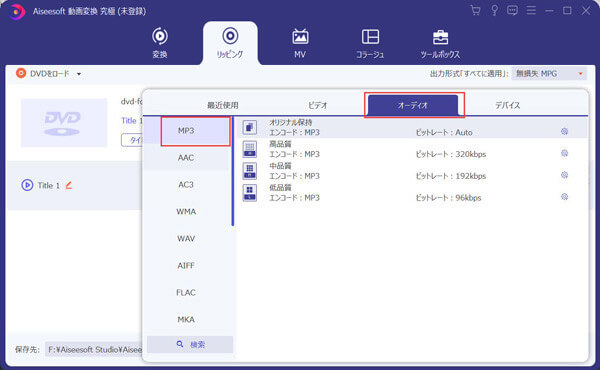Open settings gear for オリジナル保持 preset
600x370 pixels.
(x=564, y=131)
